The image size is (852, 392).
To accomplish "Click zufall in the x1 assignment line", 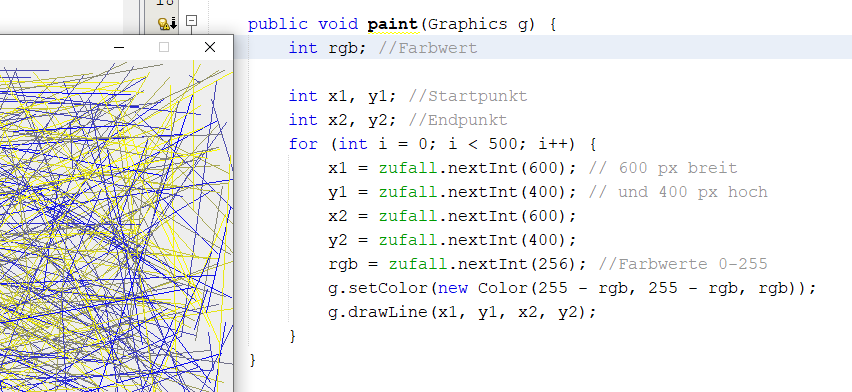I will [x=408, y=168].
